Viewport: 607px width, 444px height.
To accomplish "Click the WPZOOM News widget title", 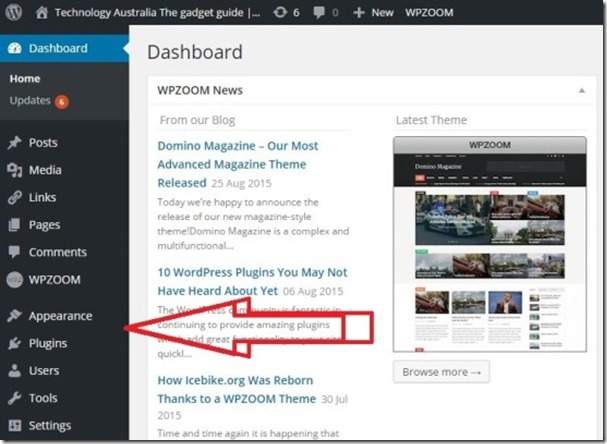I will (x=200, y=91).
